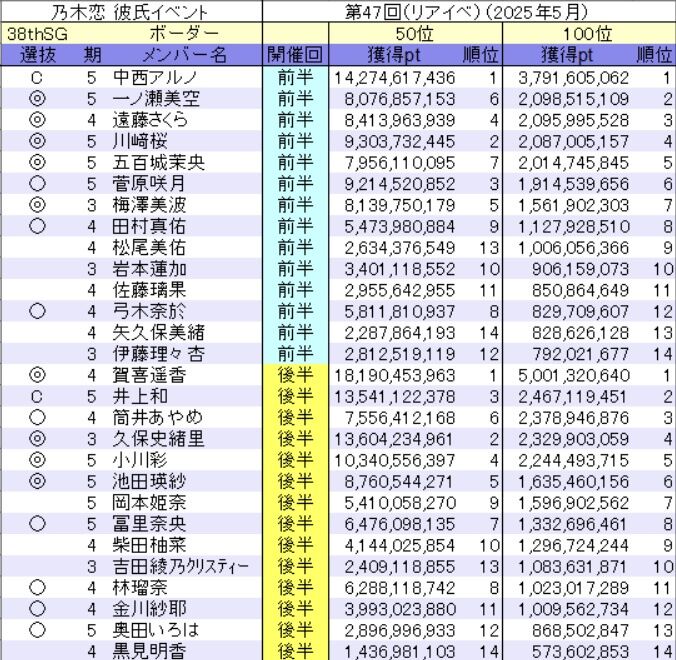Select the 遠藤さくら row name
The height and width of the screenshot is (660, 676).
tap(150, 120)
